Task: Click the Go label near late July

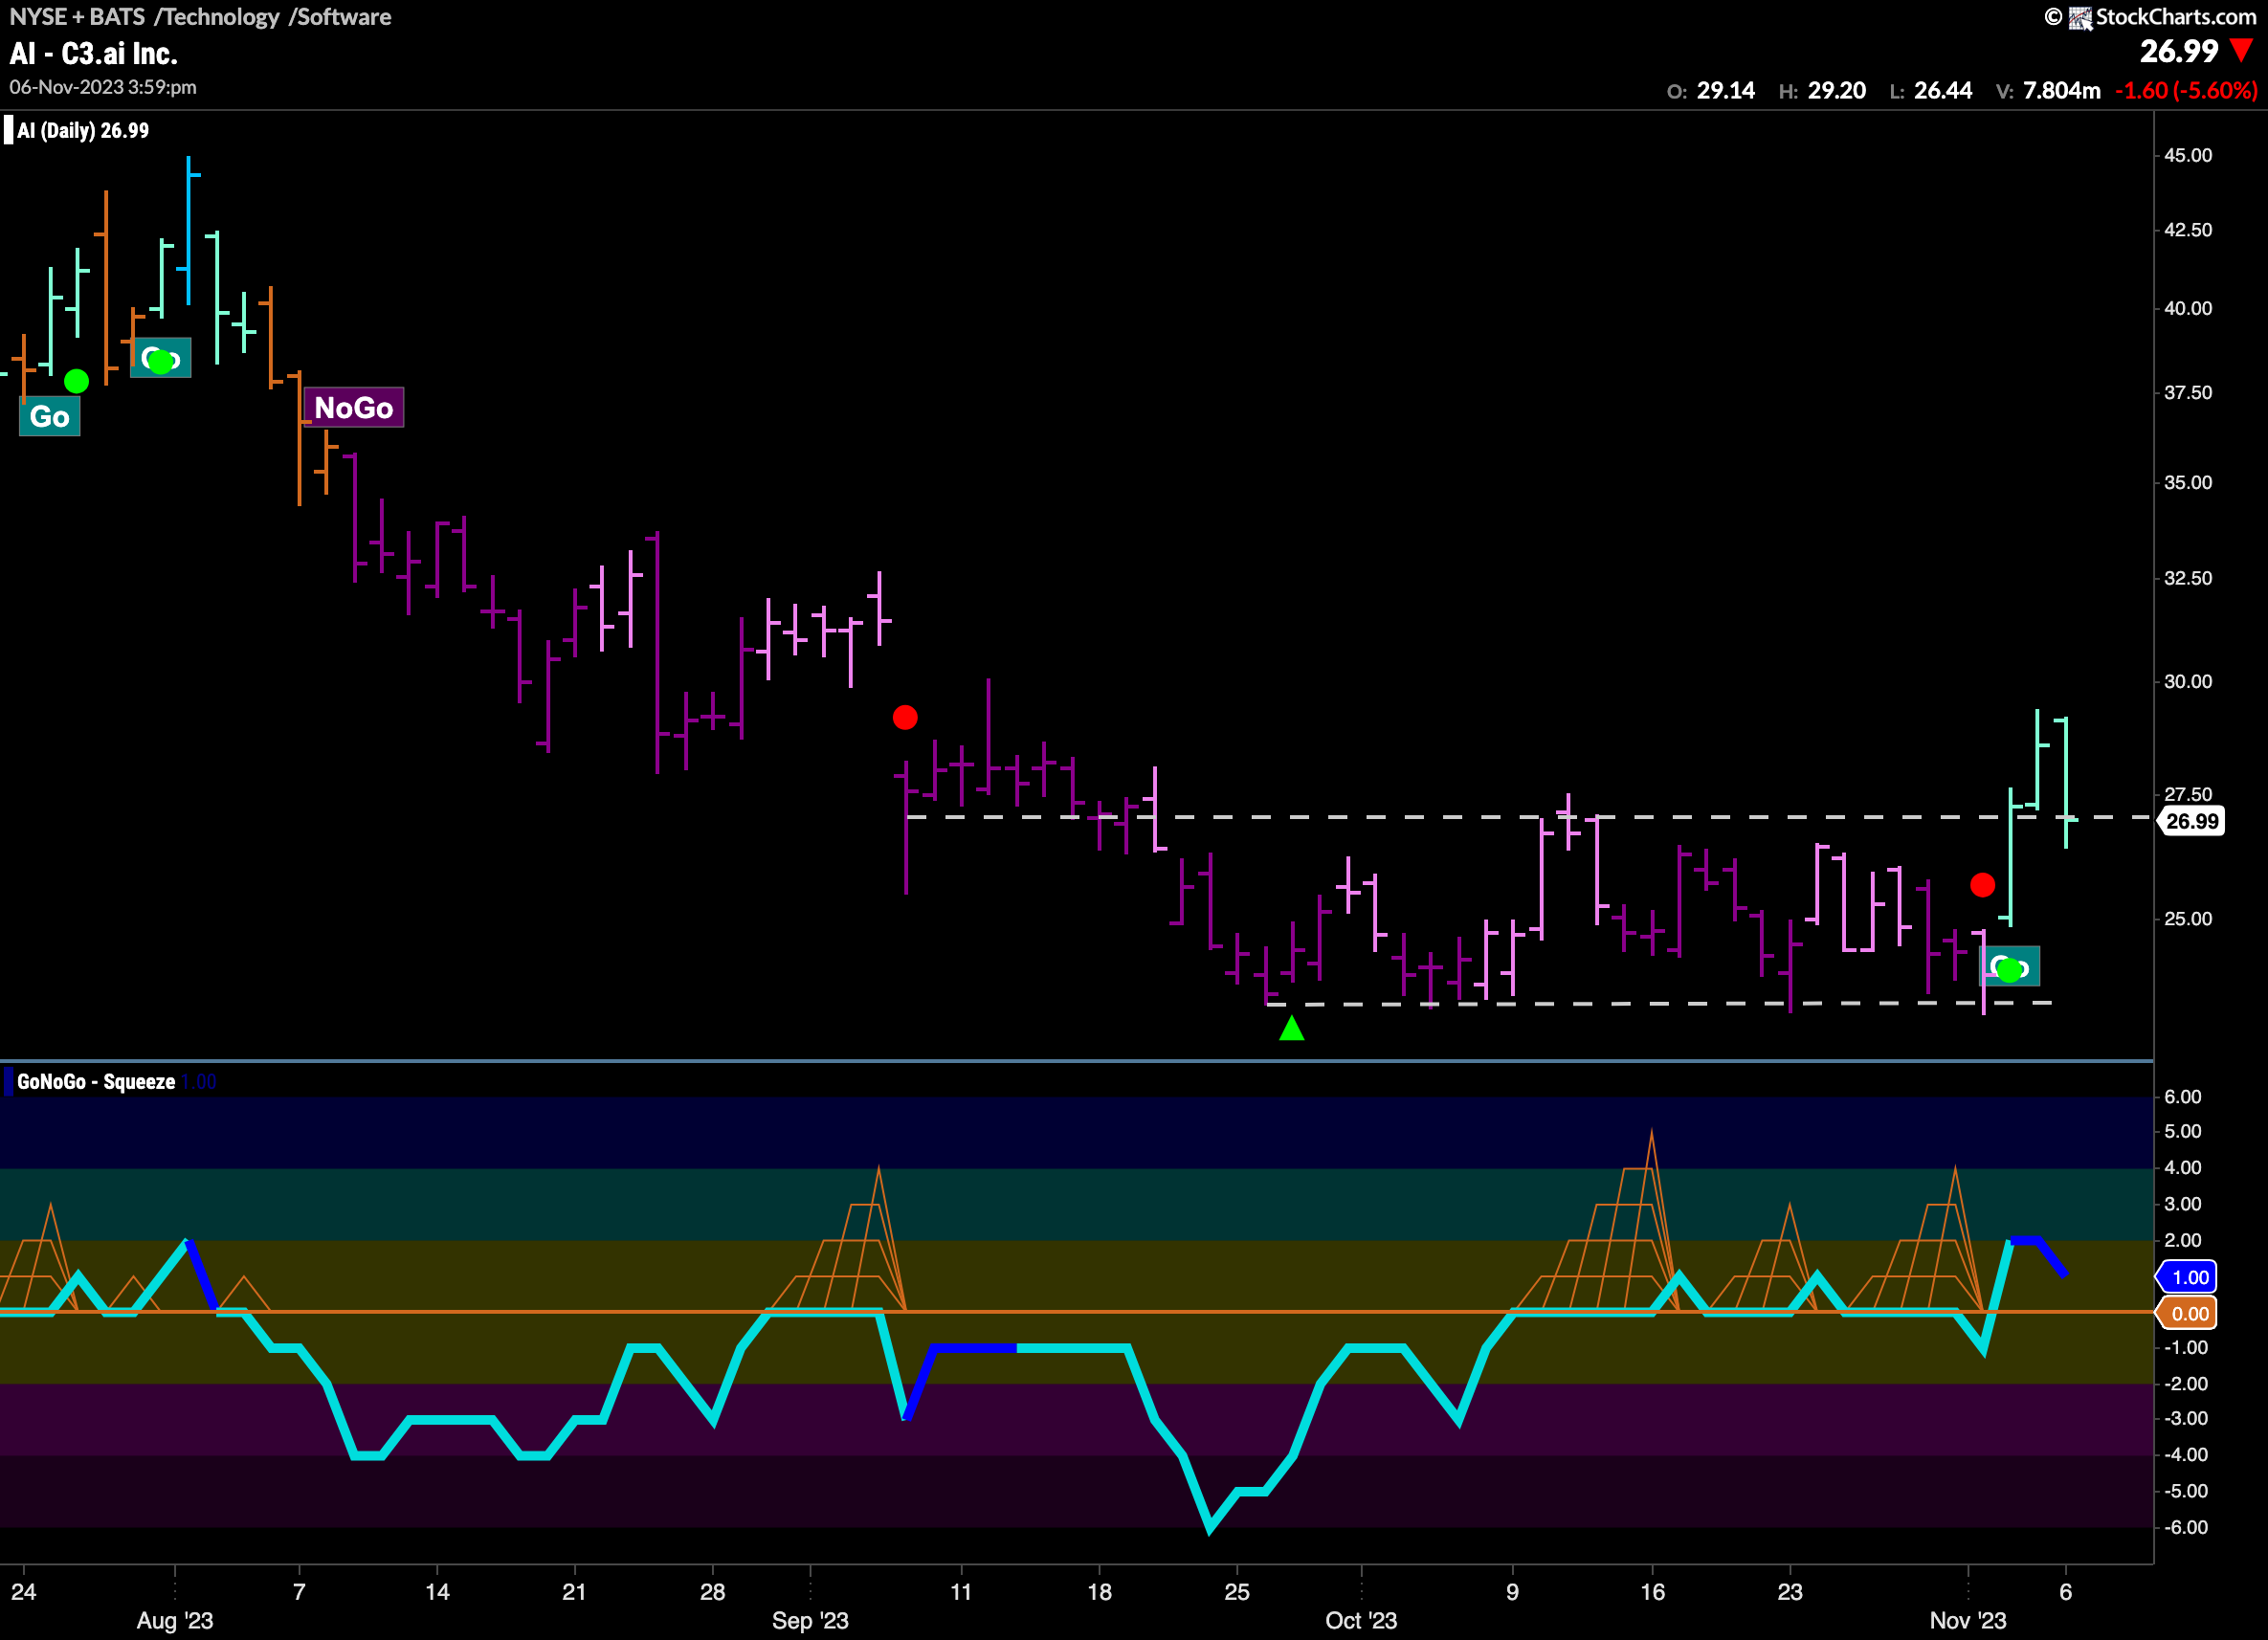Action: coord(50,416)
